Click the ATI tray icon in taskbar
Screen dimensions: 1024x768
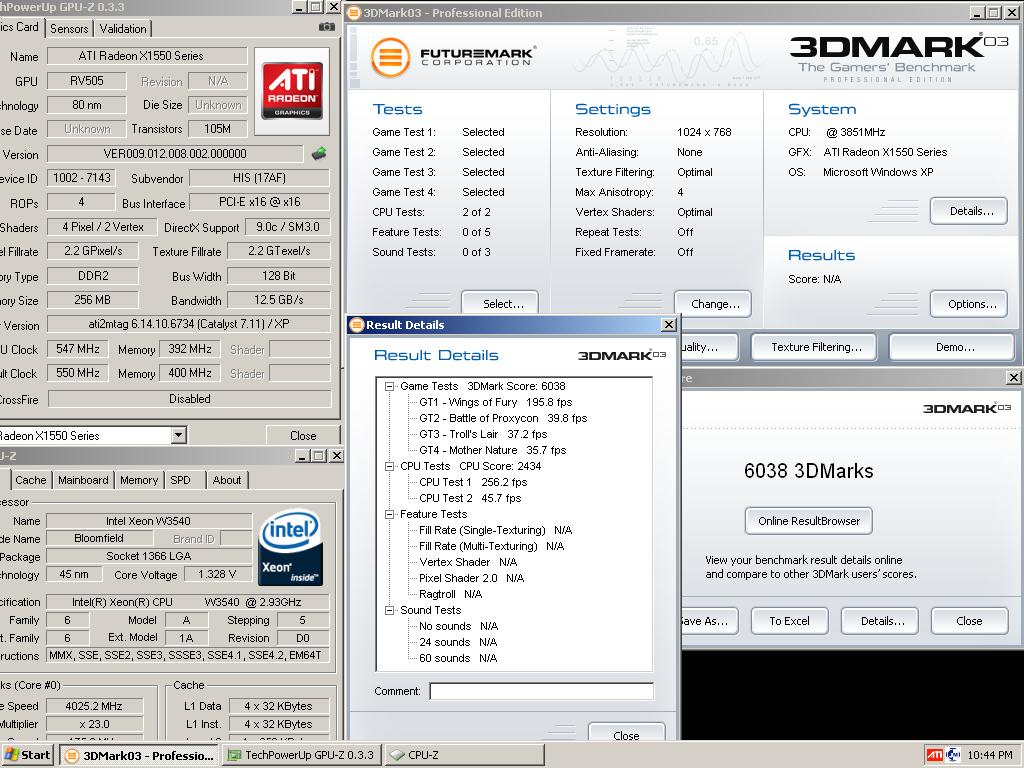(935, 755)
